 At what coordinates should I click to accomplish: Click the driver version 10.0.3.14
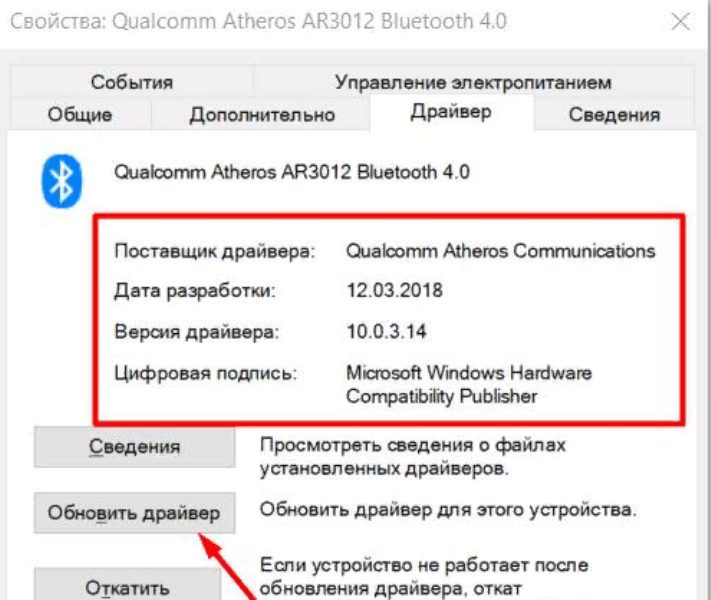tap(386, 332)
